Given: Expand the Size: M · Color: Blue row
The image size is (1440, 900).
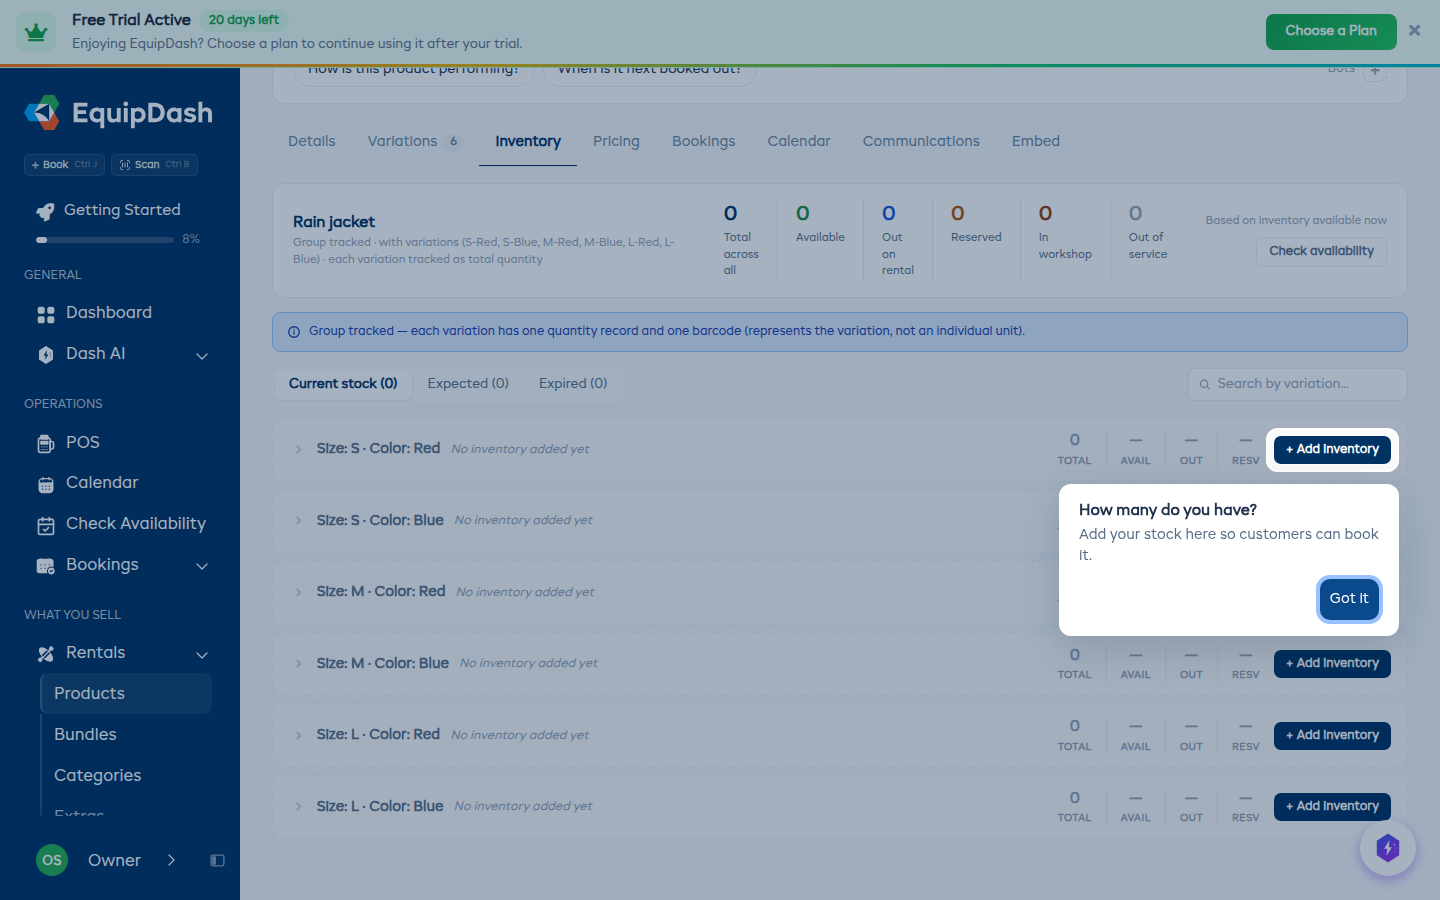Looking at the screenshot, I should (x=298, y=664).
